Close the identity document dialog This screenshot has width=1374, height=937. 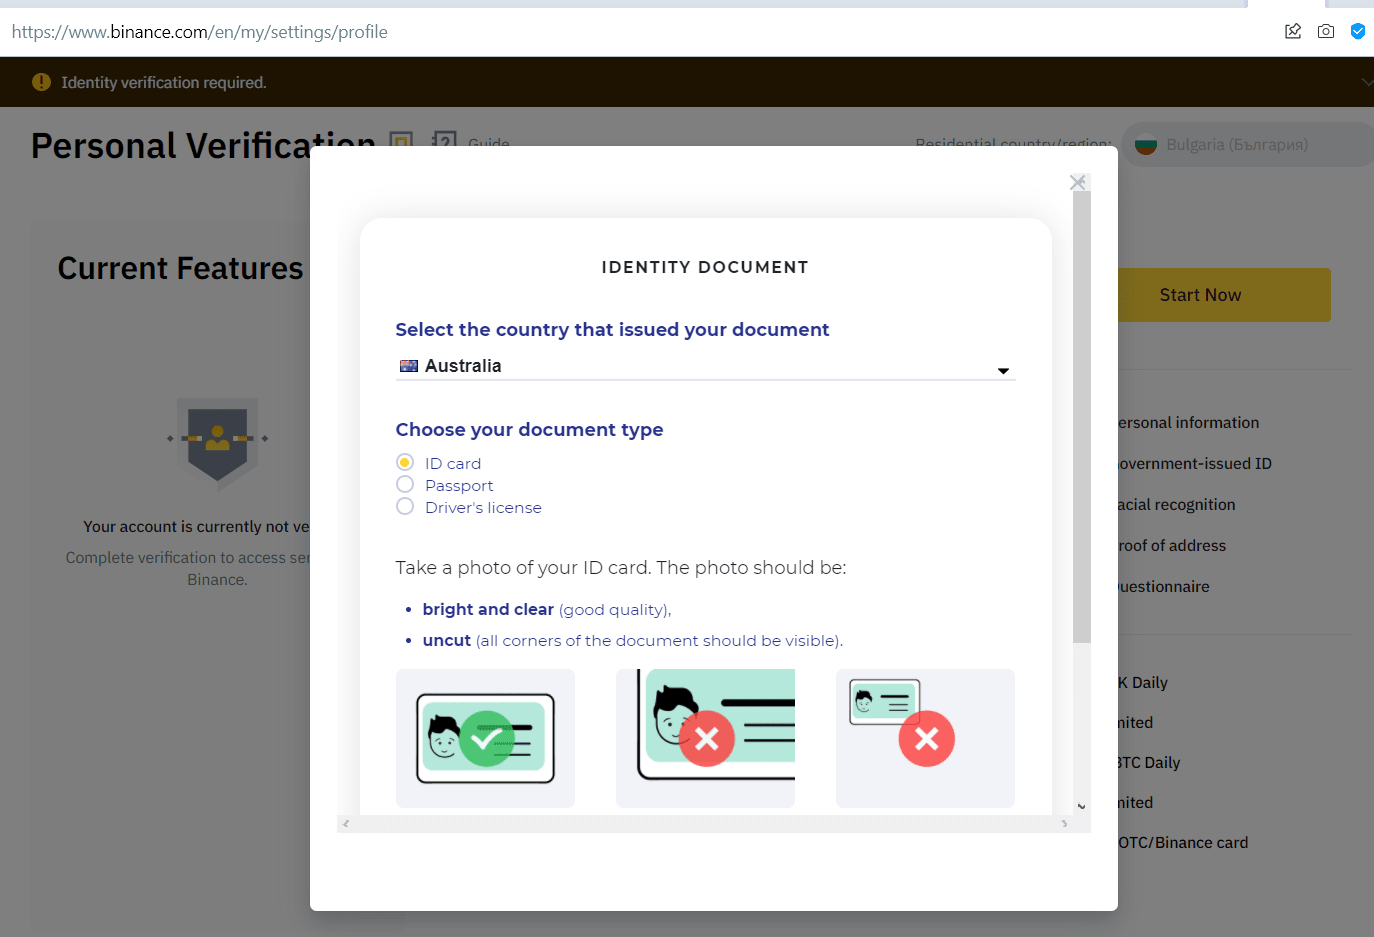tap(1077, 182)
